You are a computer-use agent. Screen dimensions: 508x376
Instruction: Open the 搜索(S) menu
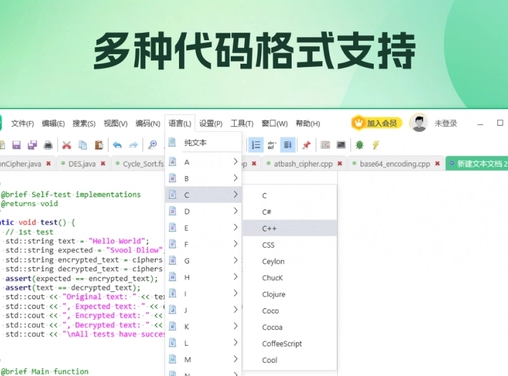point(84,124)
